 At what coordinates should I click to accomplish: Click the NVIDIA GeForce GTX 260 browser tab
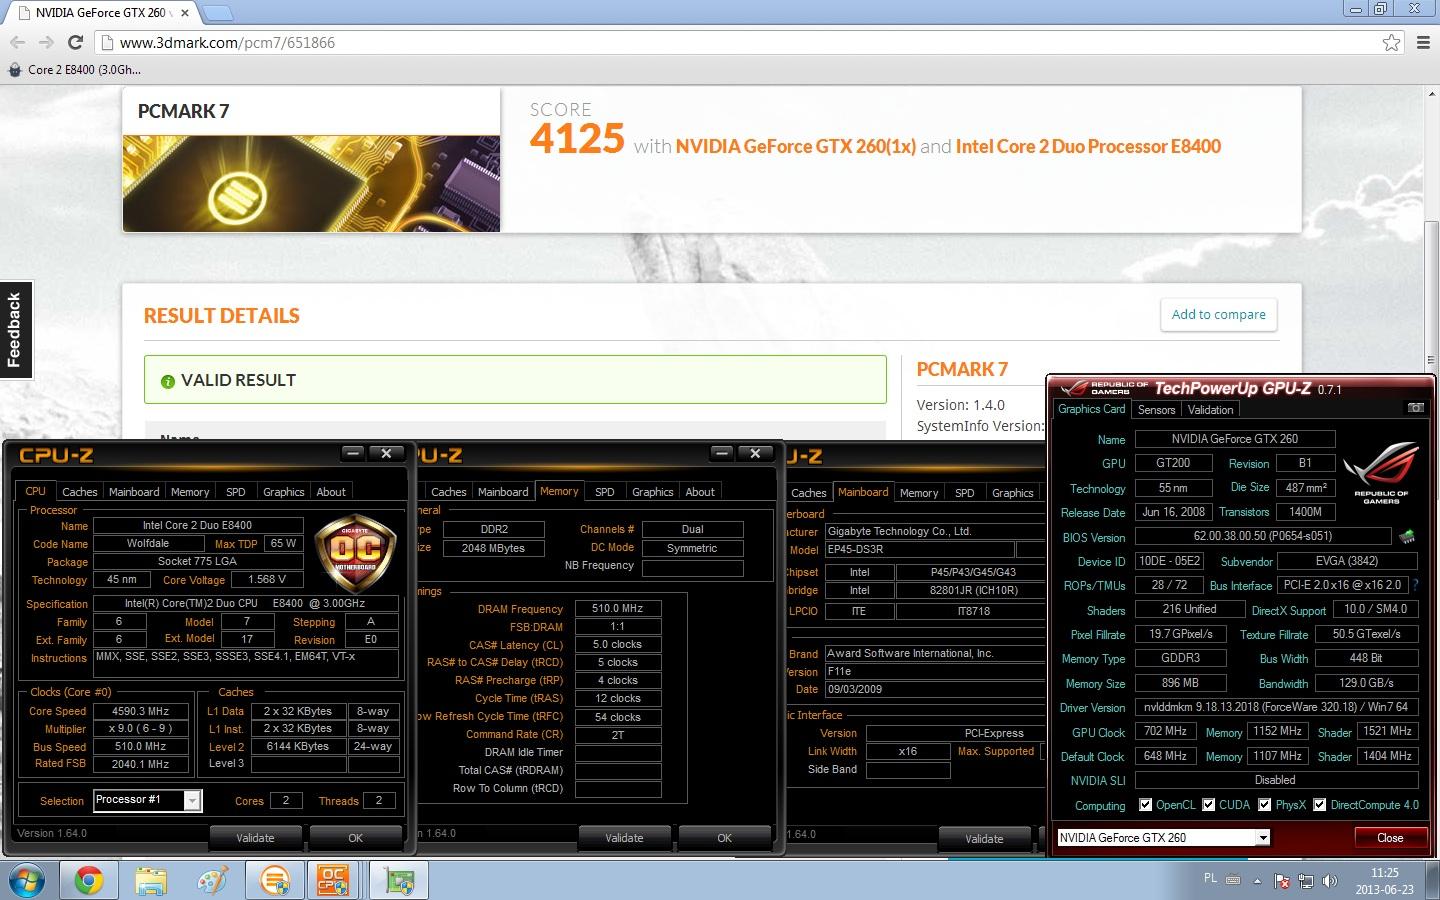tap(103, 13)
